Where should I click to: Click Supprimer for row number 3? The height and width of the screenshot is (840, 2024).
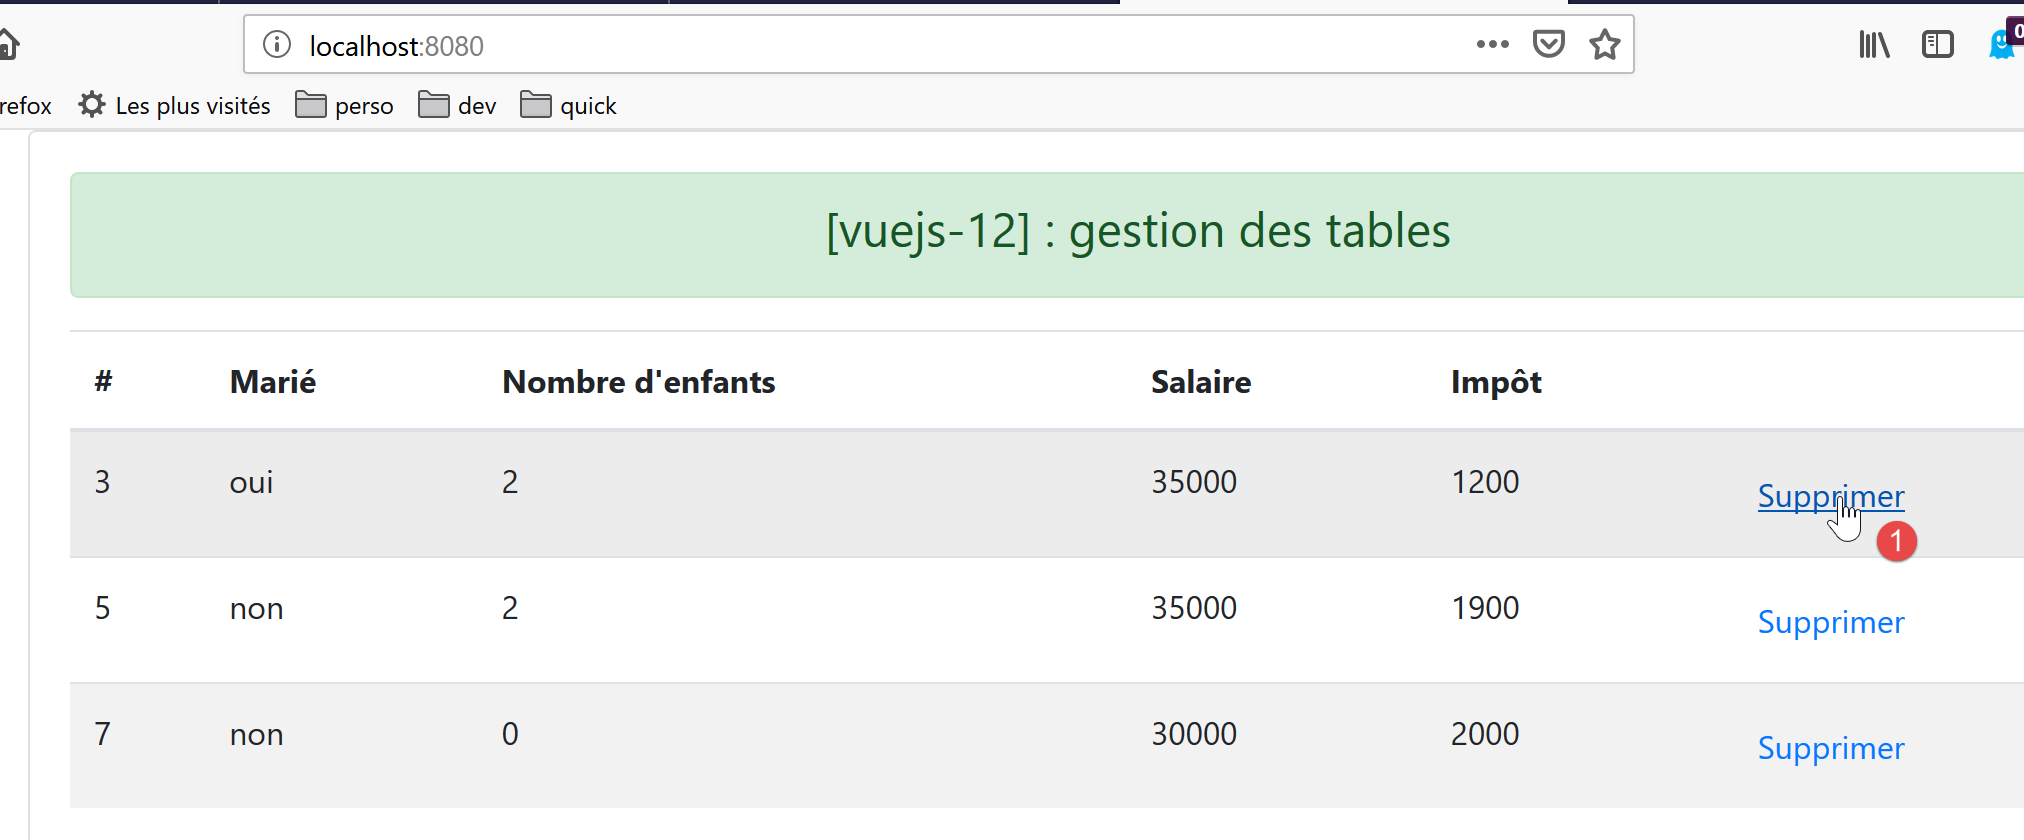coord(1830,496)
